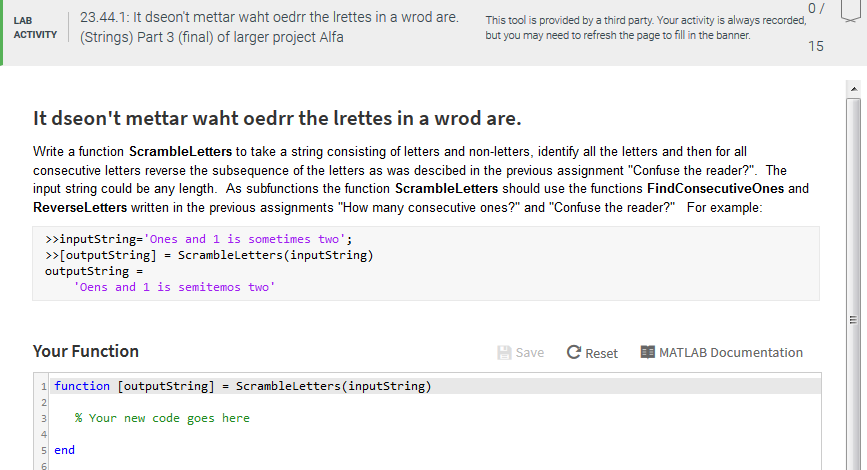
Task: Click the scrollbar grip handle
Action: [x=853, y=320]
